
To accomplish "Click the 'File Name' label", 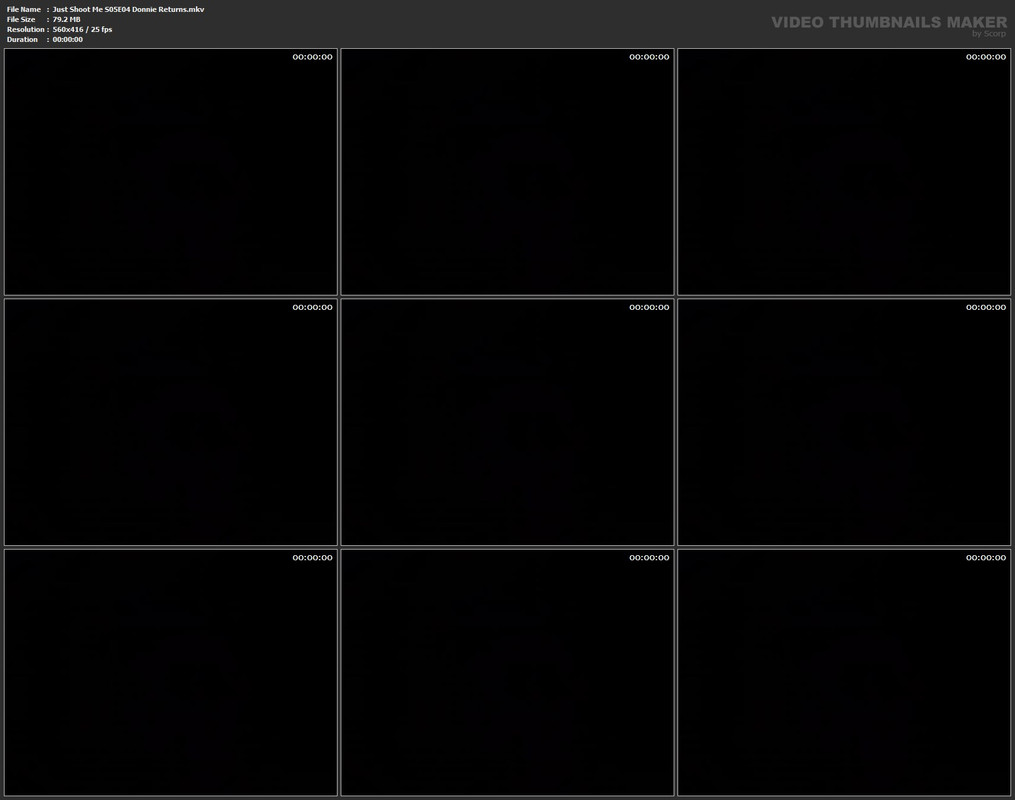I will (x=24, y=10).
